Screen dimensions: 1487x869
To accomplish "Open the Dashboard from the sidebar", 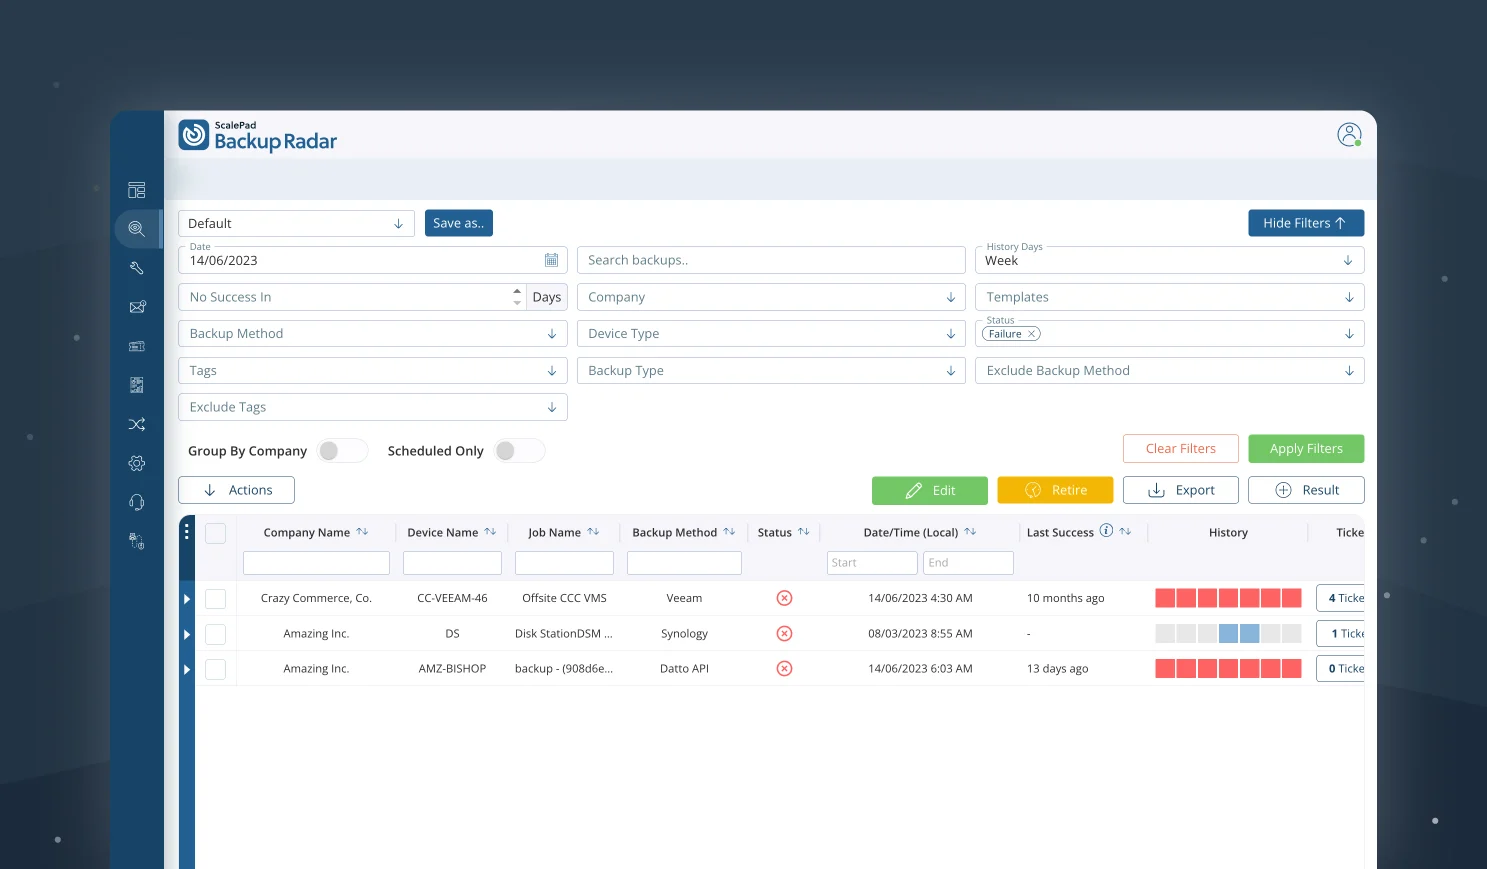I will pyautogui.click(x=137, y=189).
